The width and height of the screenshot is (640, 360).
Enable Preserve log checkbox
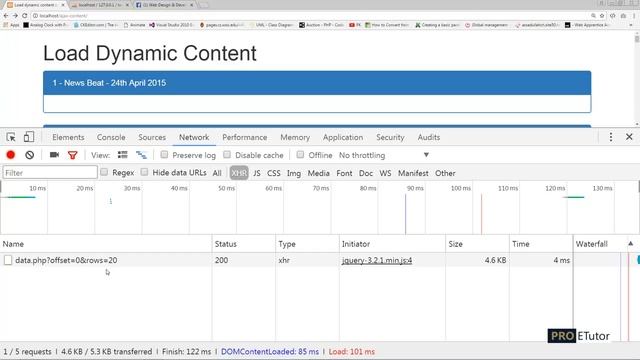coord(164,154)
